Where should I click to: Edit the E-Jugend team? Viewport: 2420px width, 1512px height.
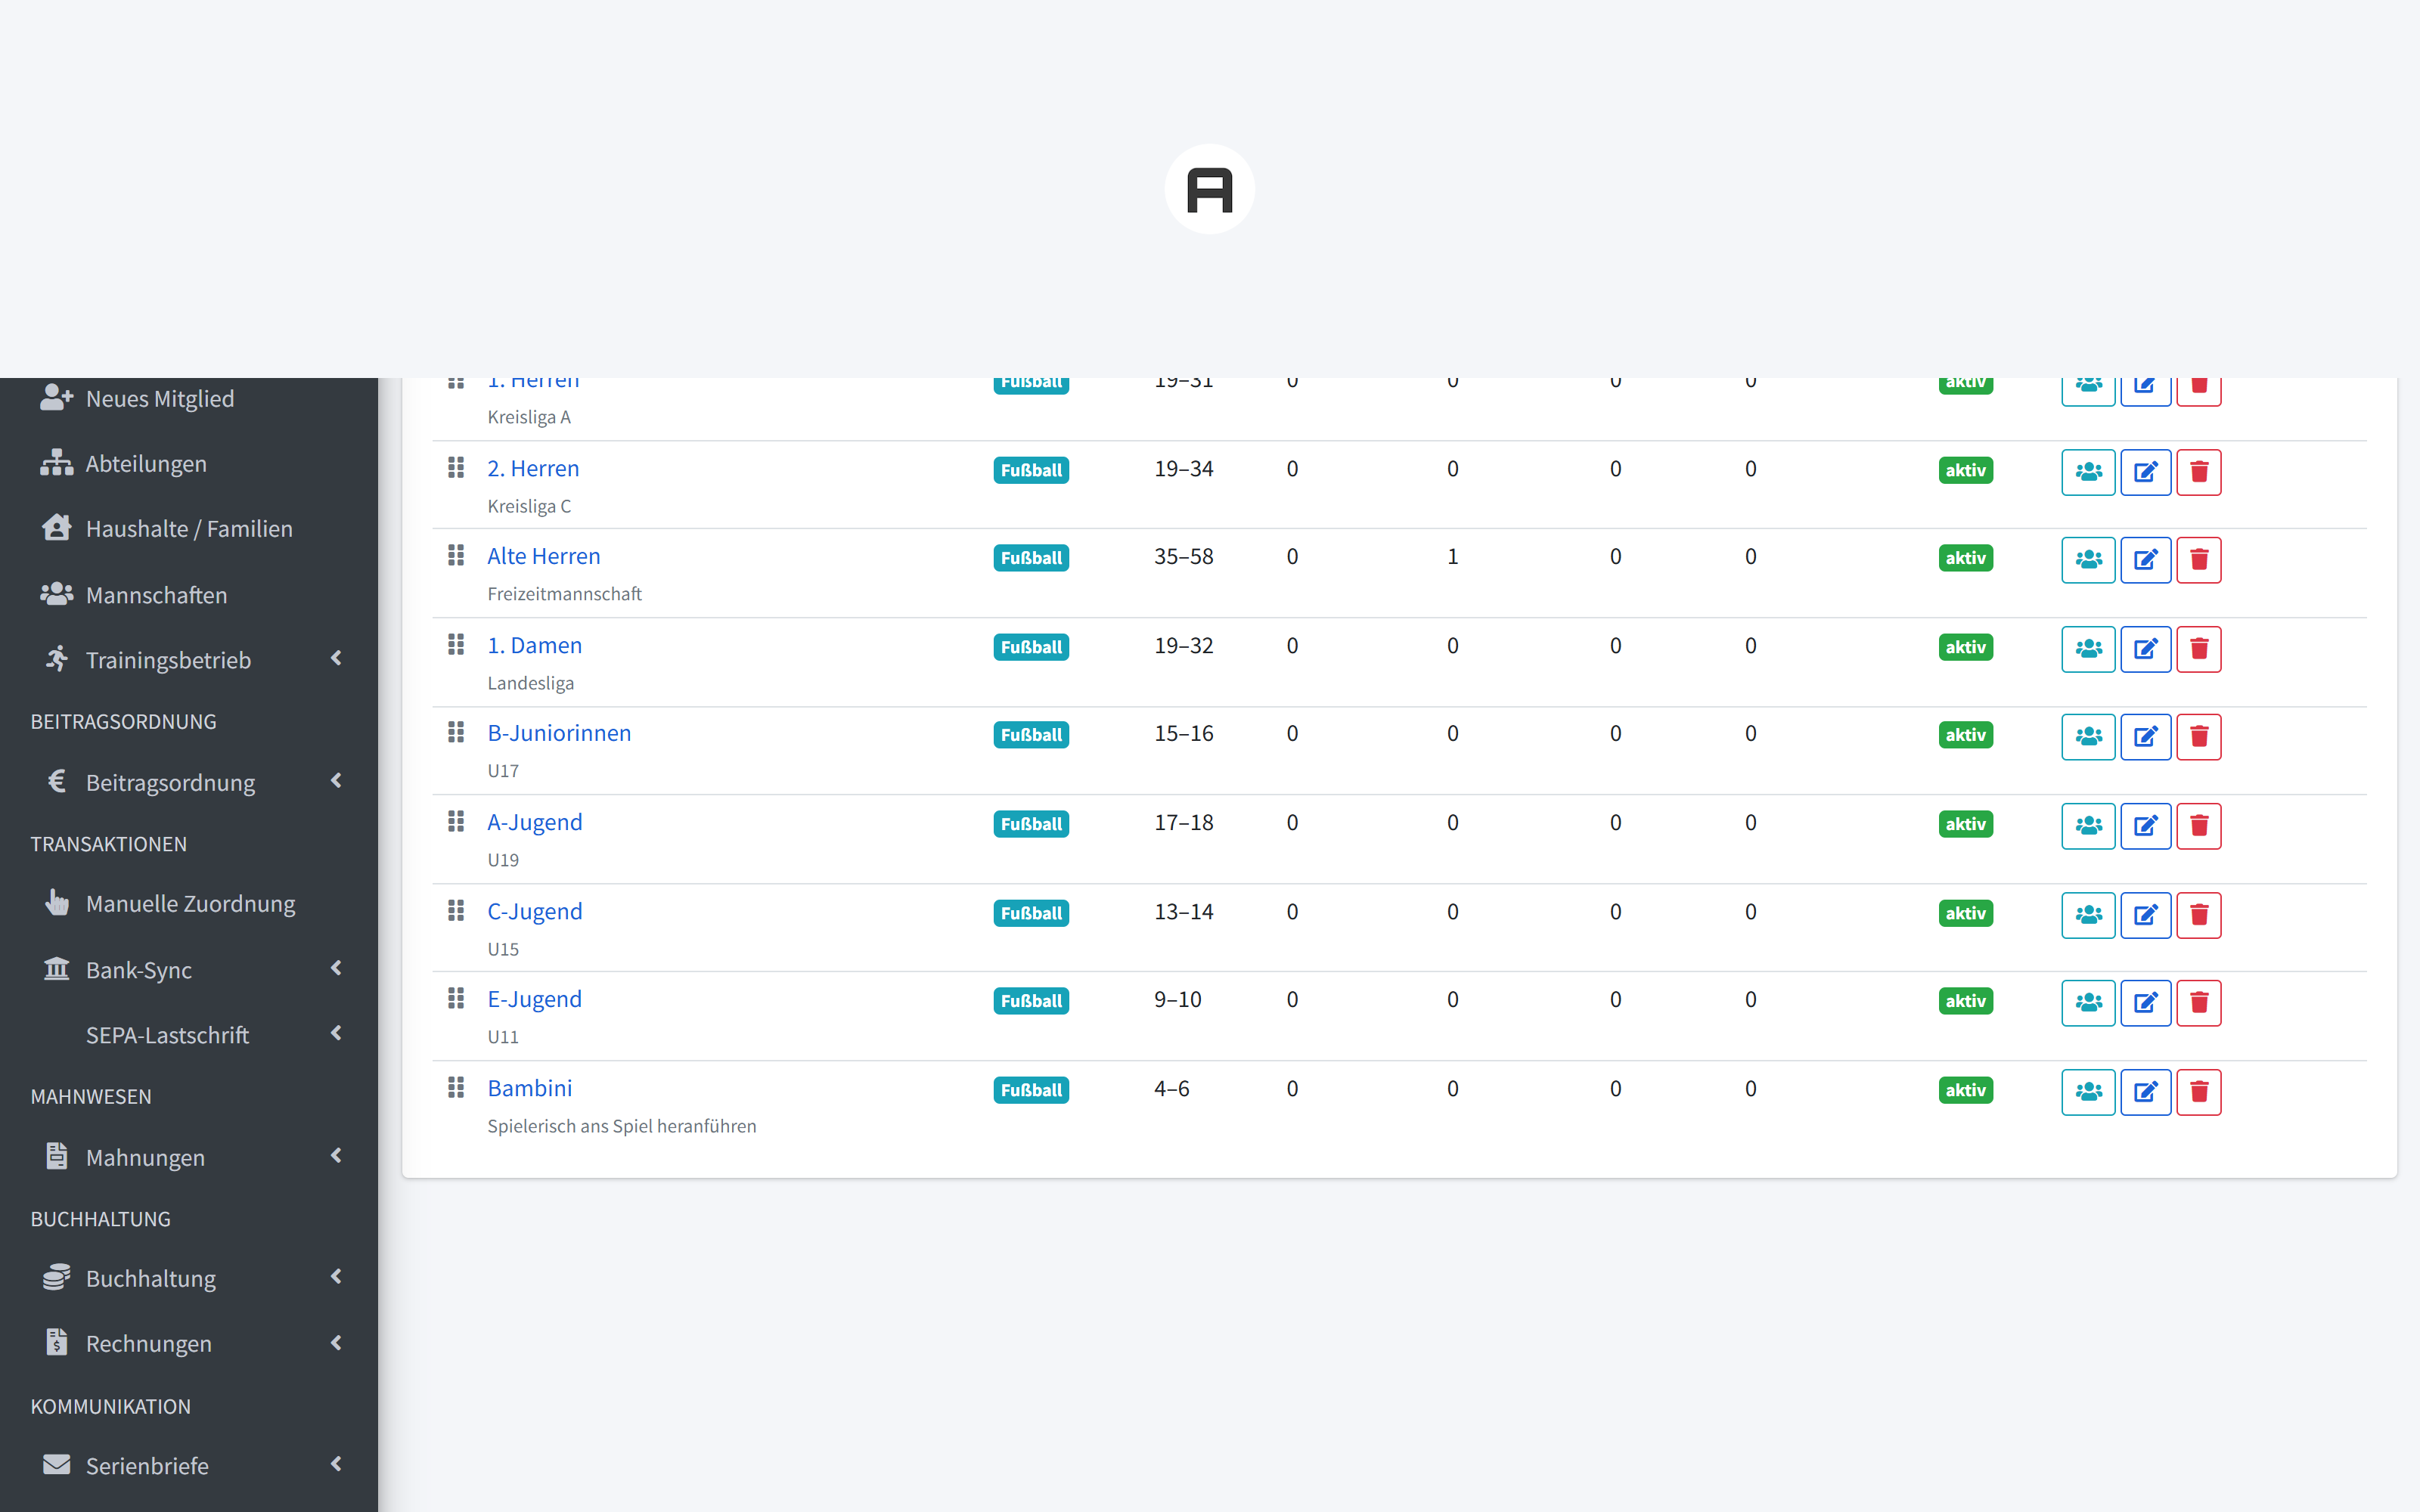(x=2145, y=1002)
